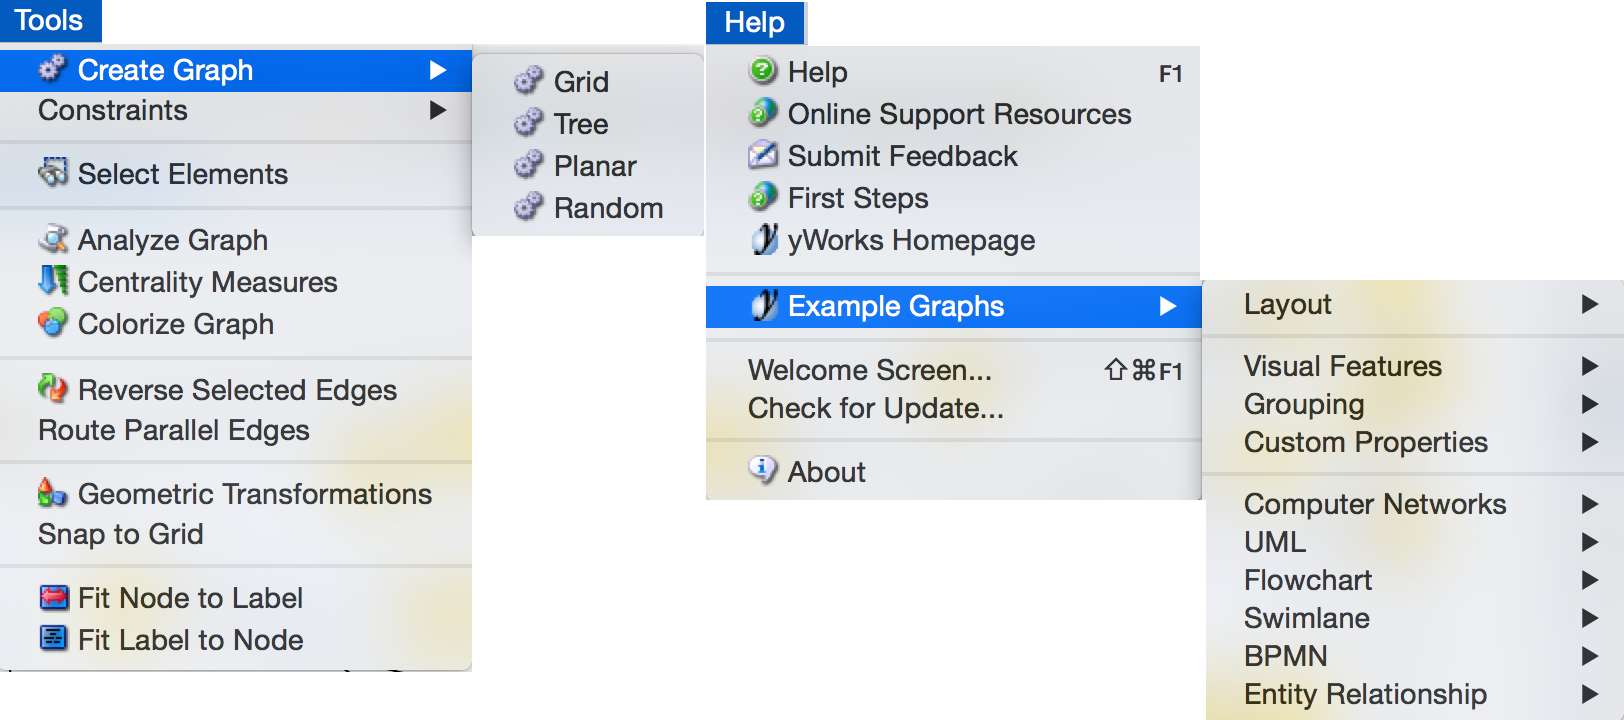
Task: Click the Fit Label to Node icon
Action: coord(53,638)
